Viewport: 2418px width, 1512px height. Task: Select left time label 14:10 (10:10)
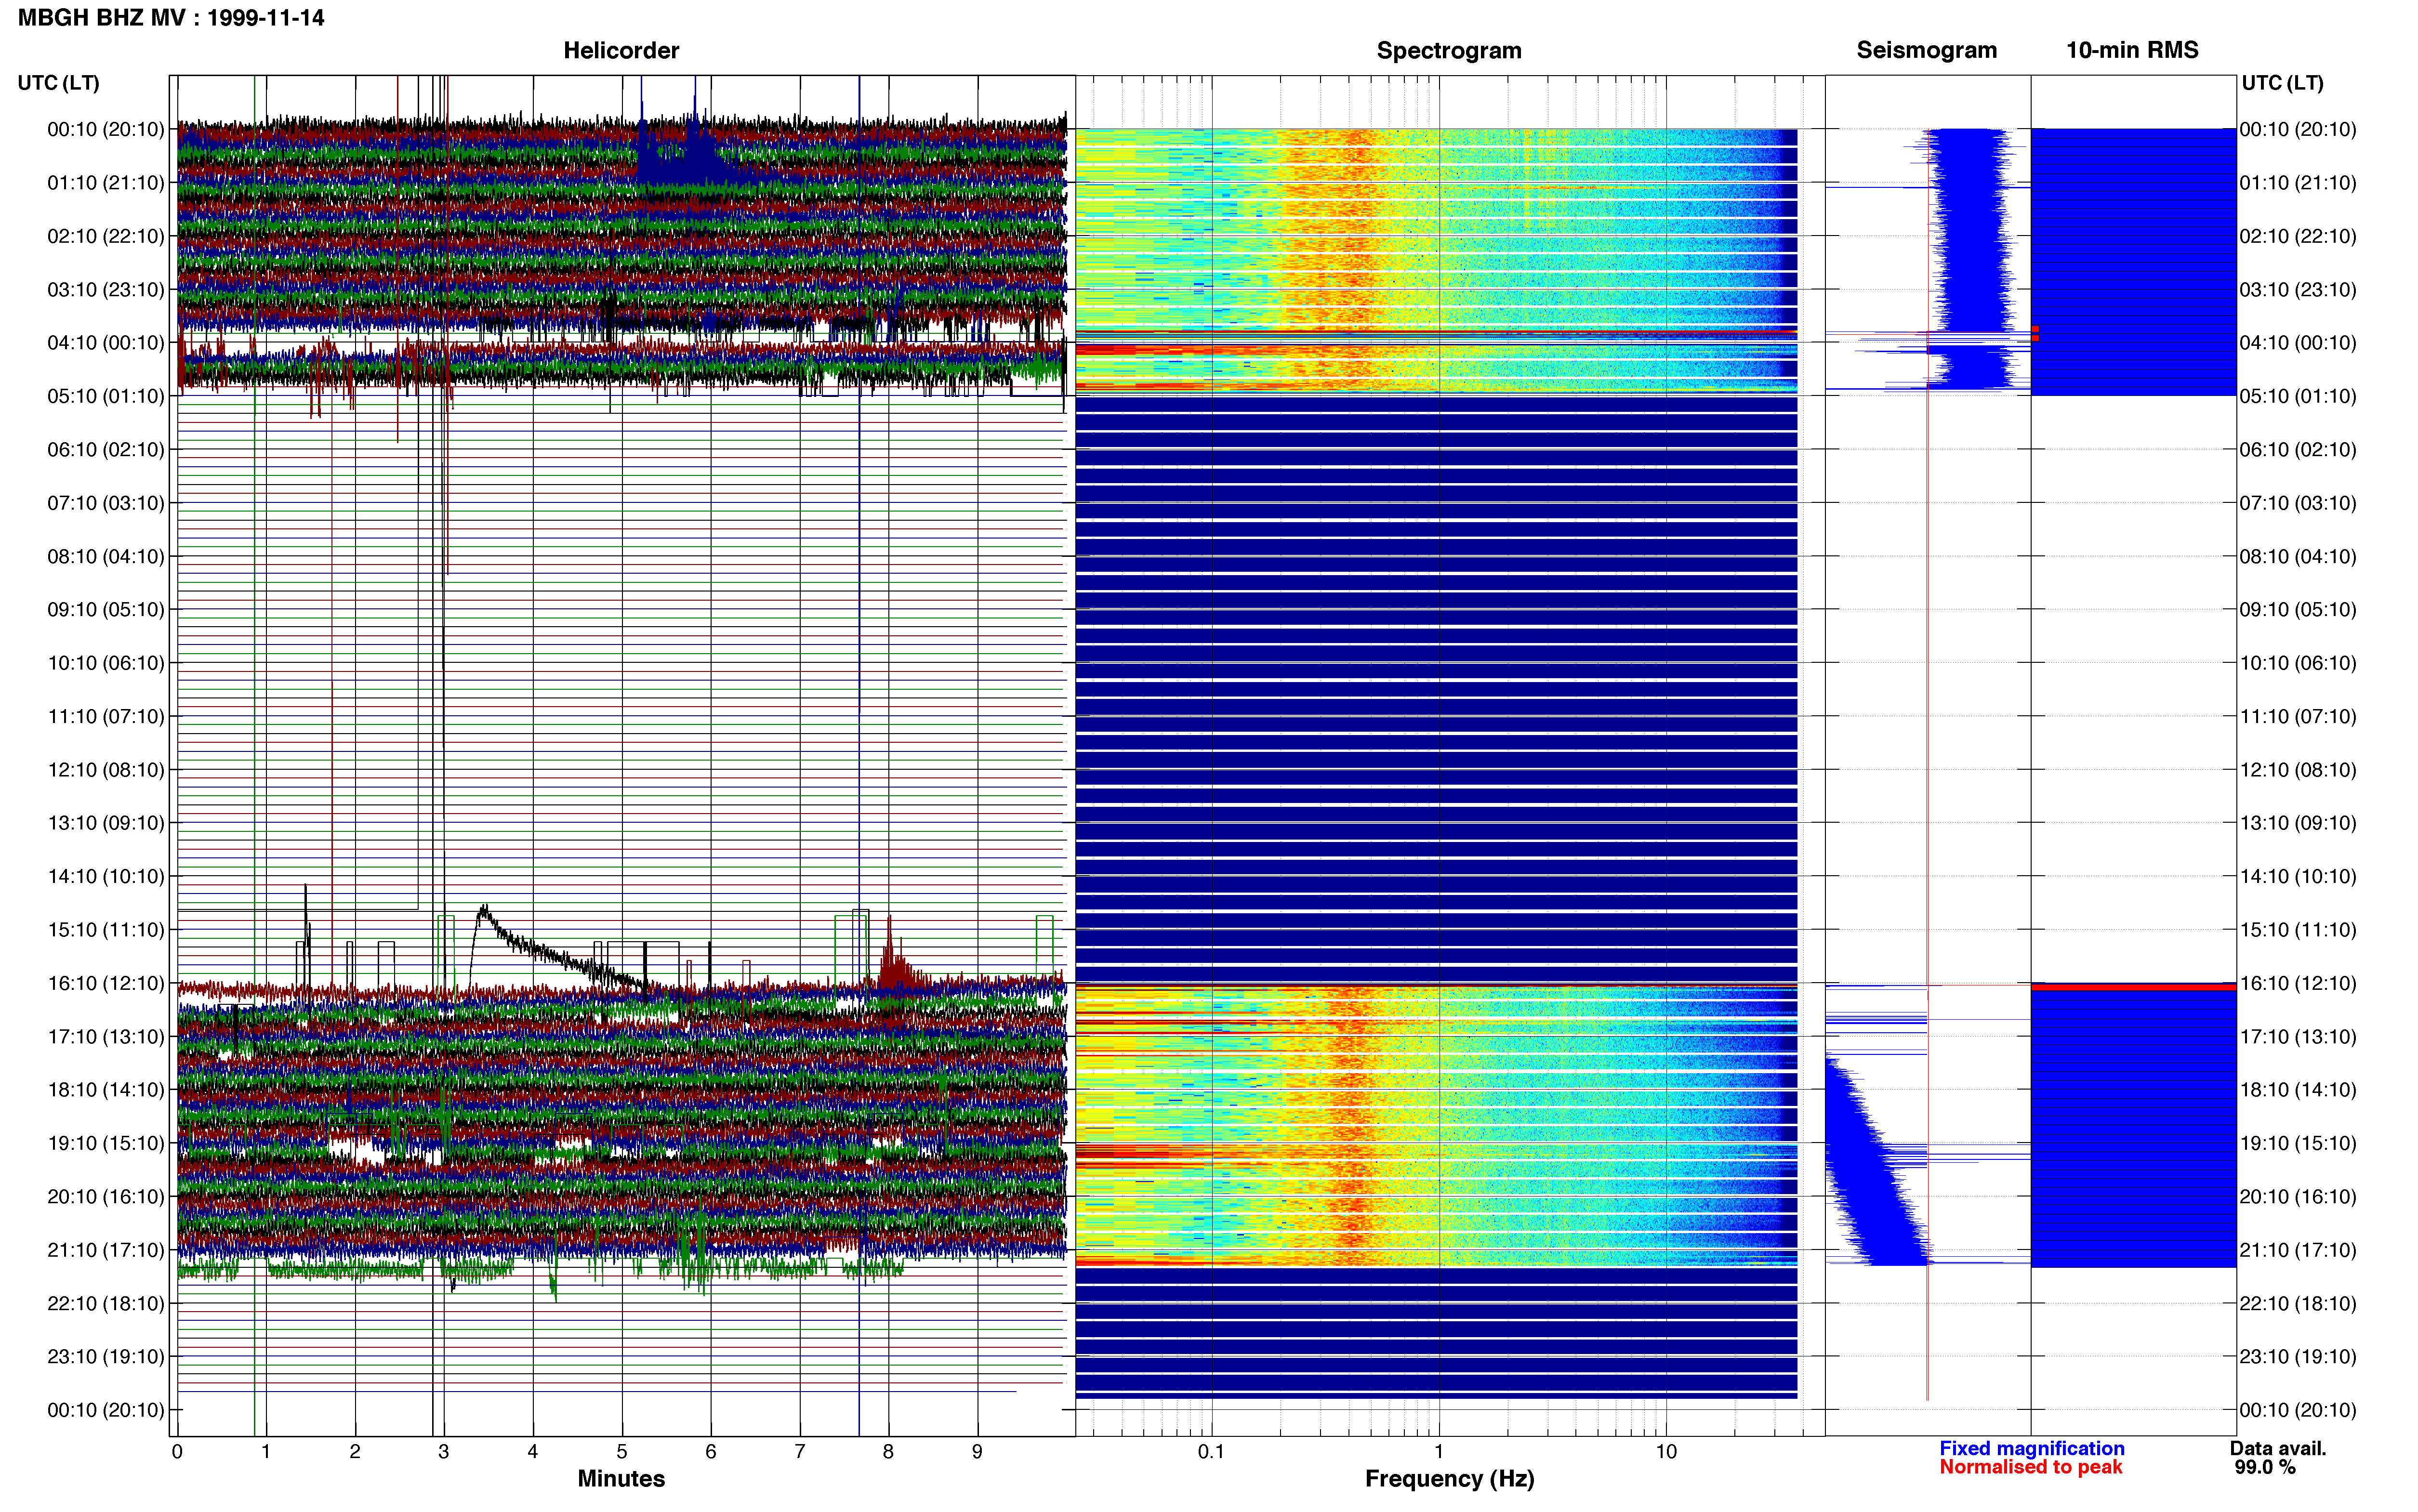click(106, 877)
